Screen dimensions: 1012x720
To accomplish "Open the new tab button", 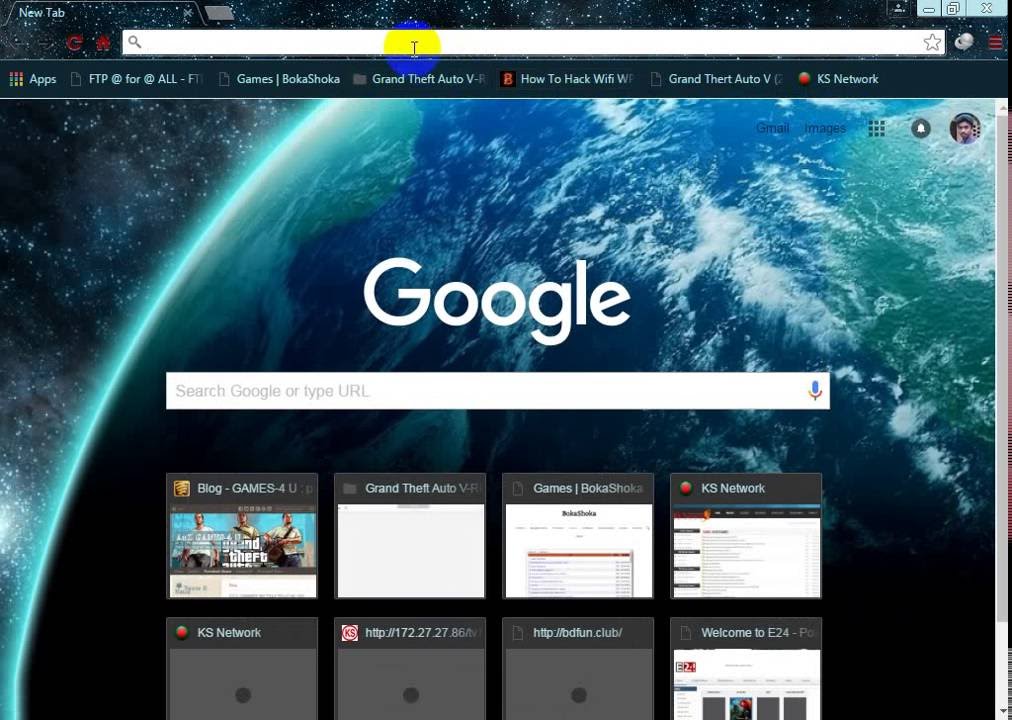I will (219, 13).
